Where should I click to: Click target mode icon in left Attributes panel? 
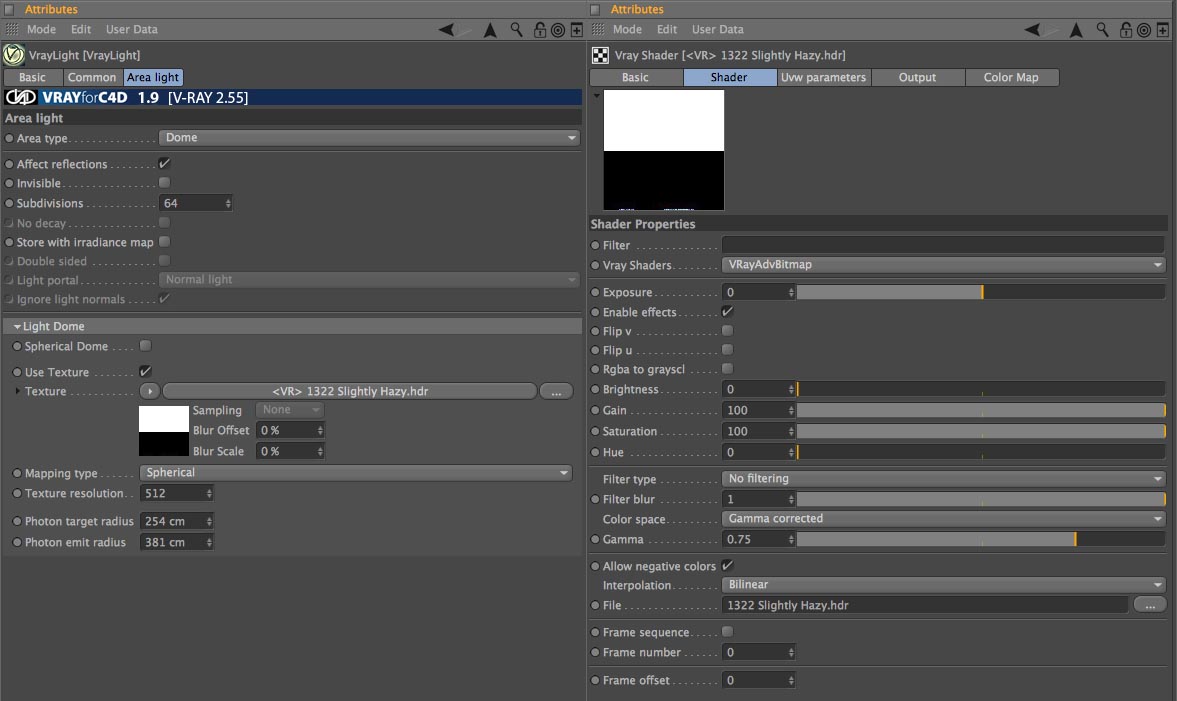(x=558, y=30)
